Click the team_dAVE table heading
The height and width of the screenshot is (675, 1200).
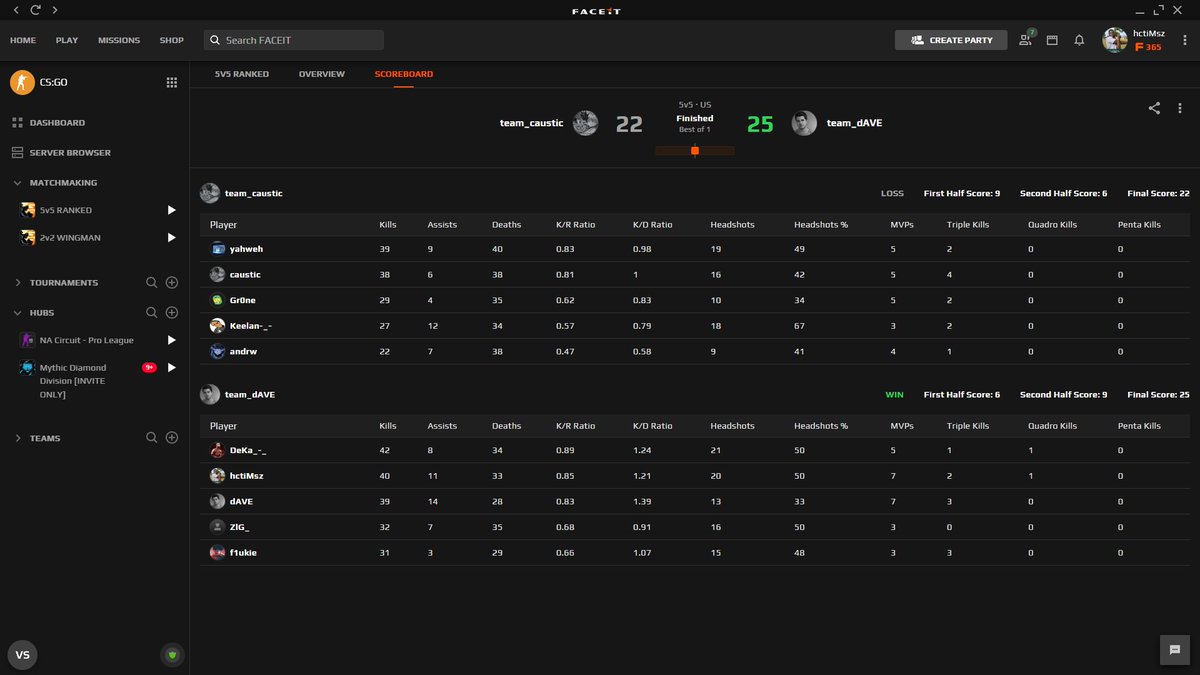pos(249,394)
